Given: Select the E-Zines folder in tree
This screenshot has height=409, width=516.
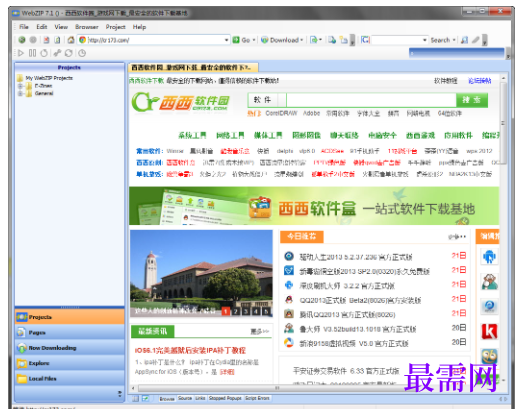Looking at the screenshot, I should tap(43, 86).
